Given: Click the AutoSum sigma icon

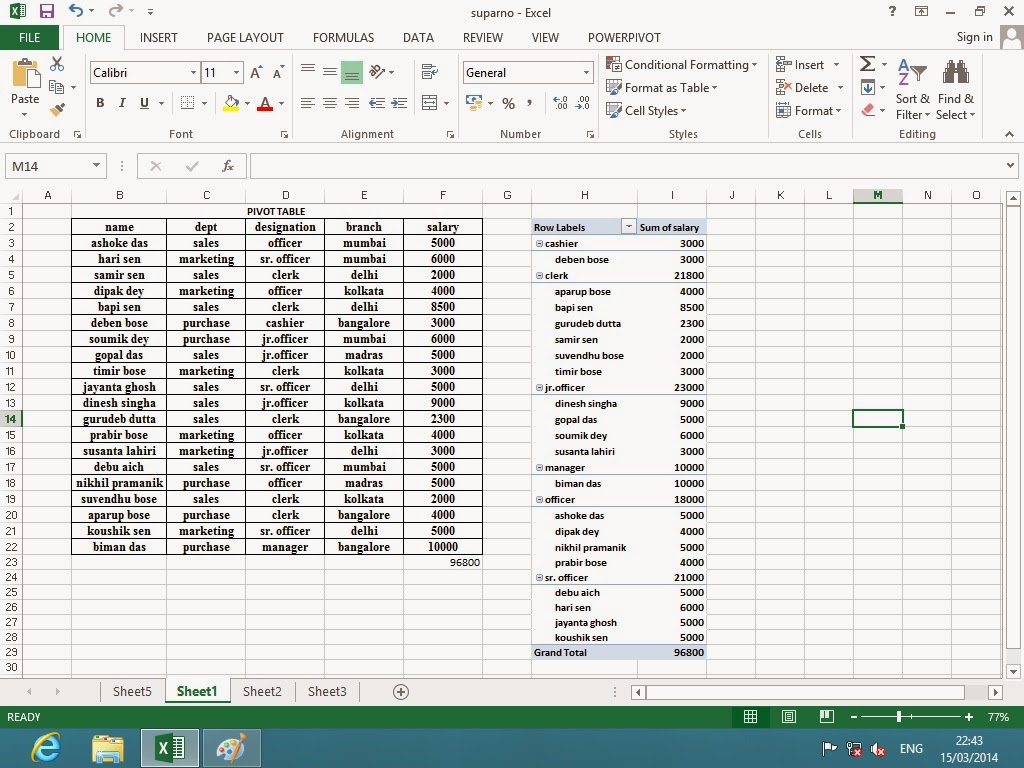Looking at the screenshot, I should [867, 63].
